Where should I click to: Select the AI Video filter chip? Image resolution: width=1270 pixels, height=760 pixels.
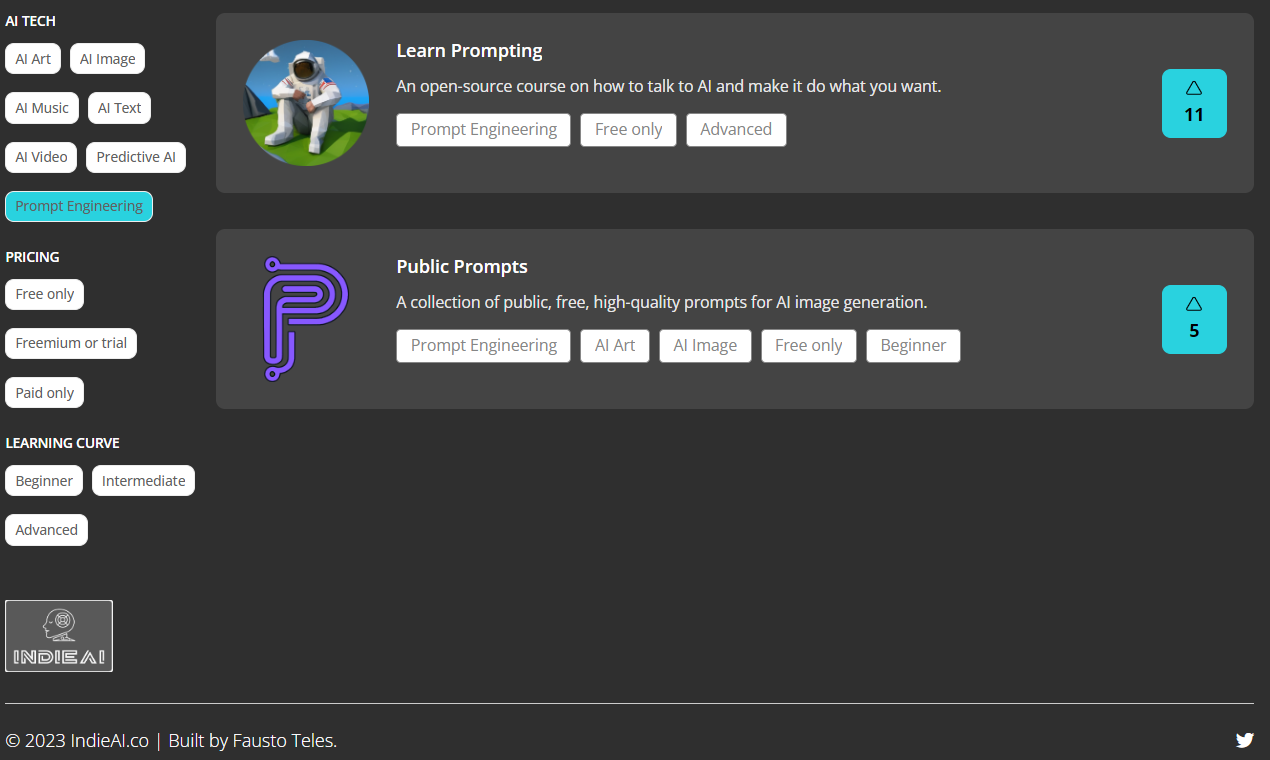(x=41, y=157)
